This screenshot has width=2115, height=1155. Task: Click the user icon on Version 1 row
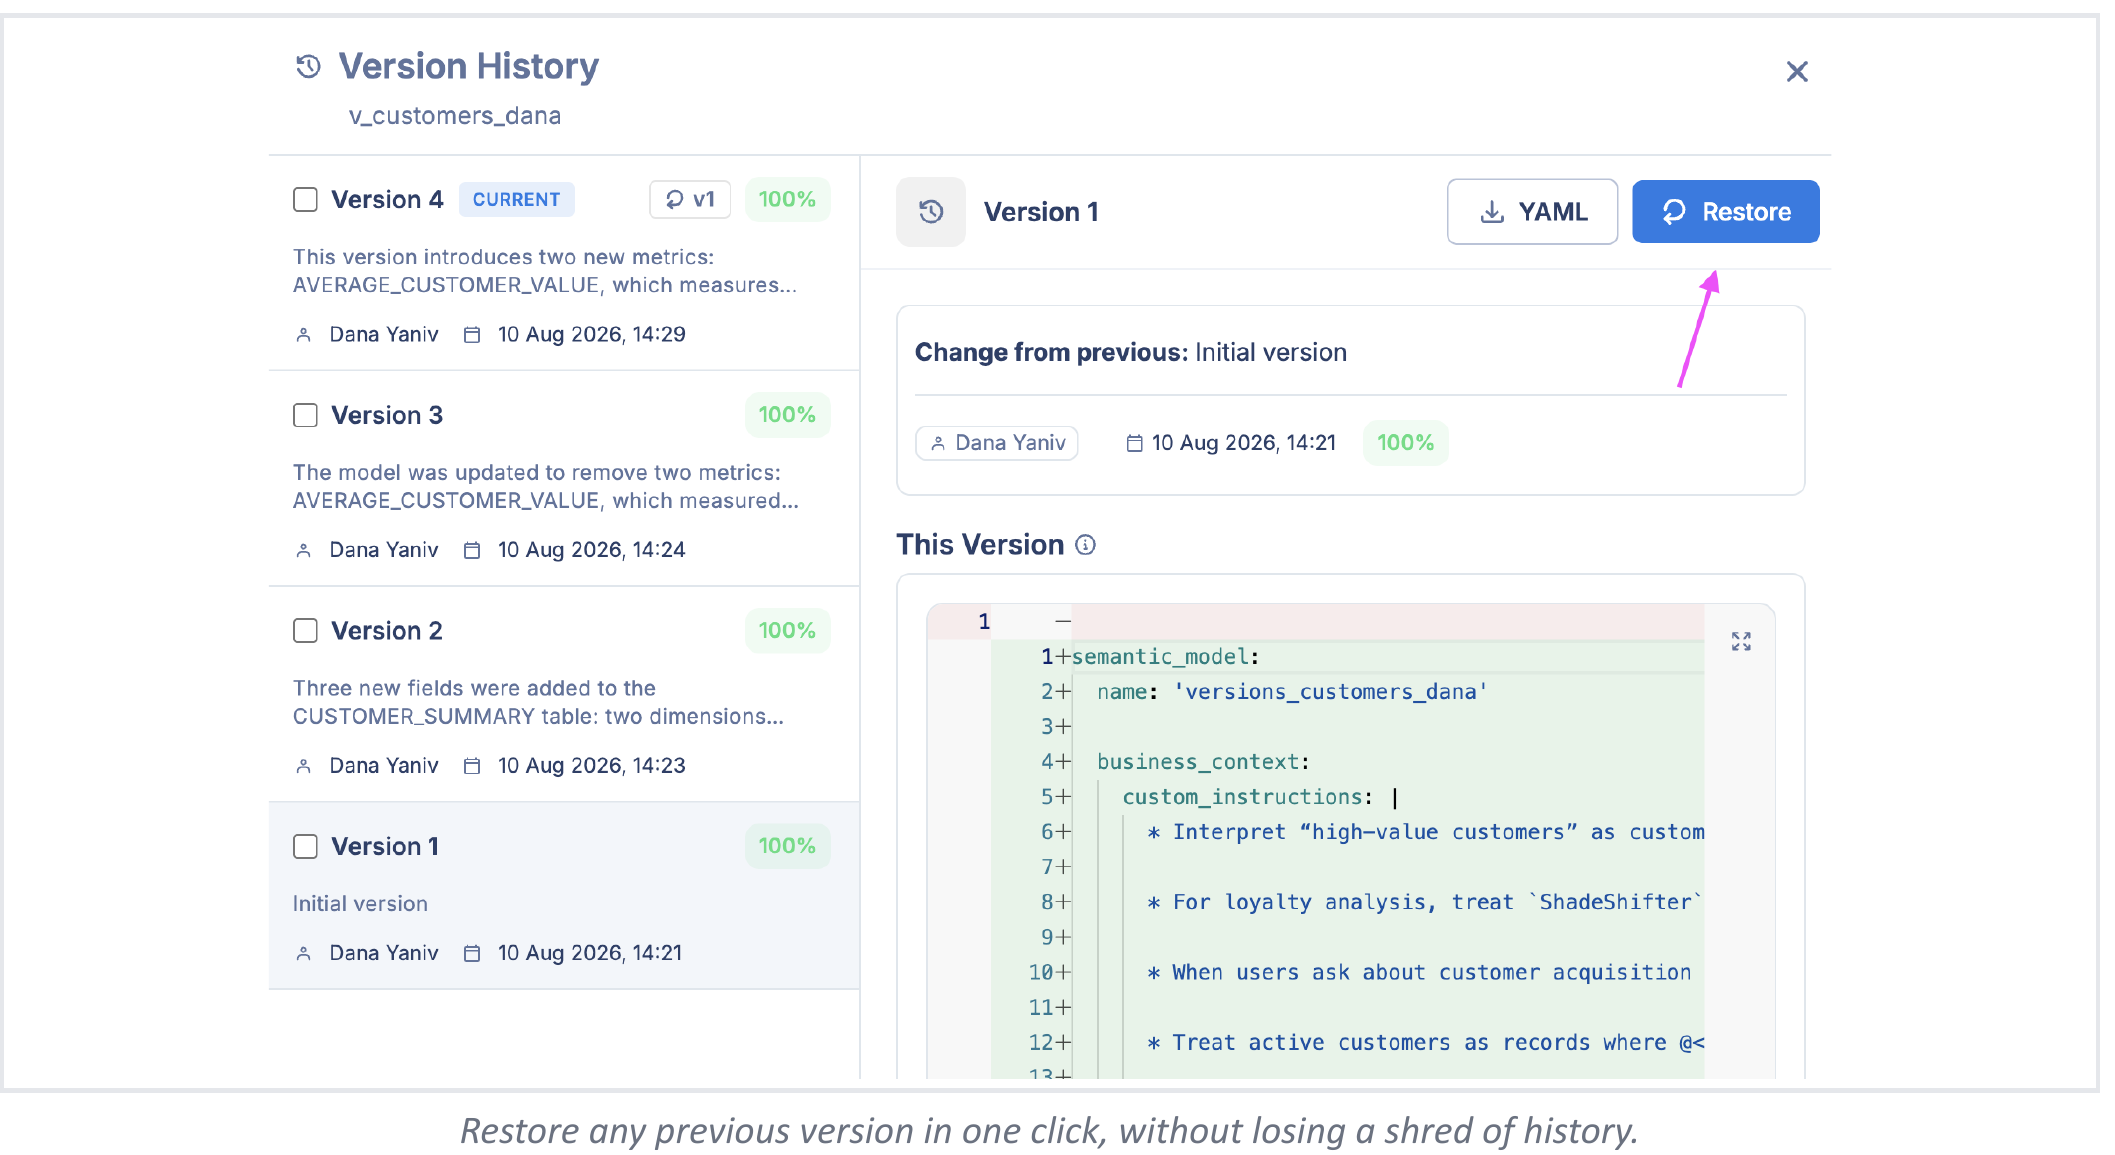[304, 953]
